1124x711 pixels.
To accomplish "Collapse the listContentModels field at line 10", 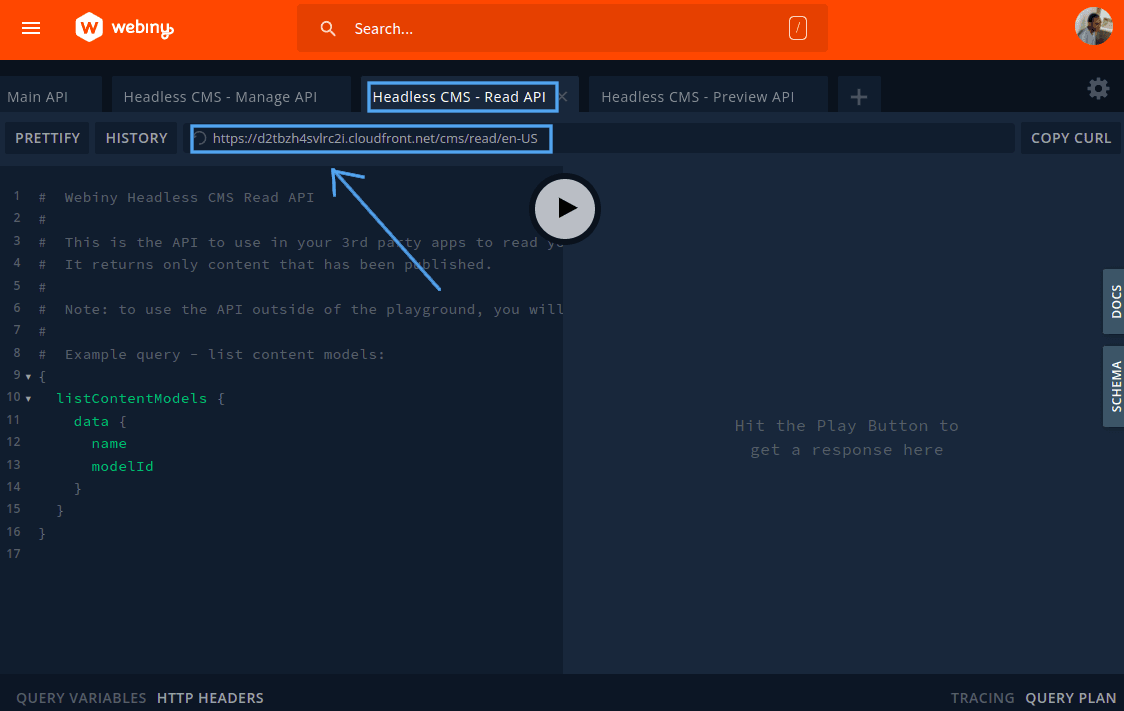I will (27, 398).
